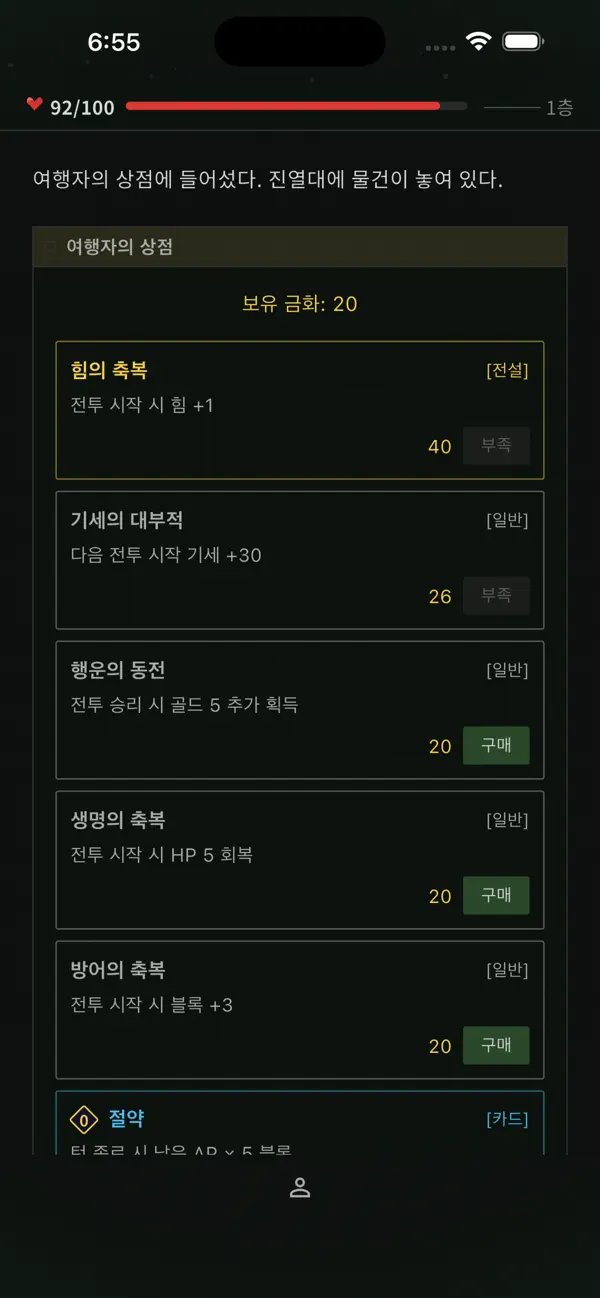Image resolution: width=600 pixels, height=1298 pixels.
Task: Tap the [전설] rarity tag
Action: tap(507, 370)
